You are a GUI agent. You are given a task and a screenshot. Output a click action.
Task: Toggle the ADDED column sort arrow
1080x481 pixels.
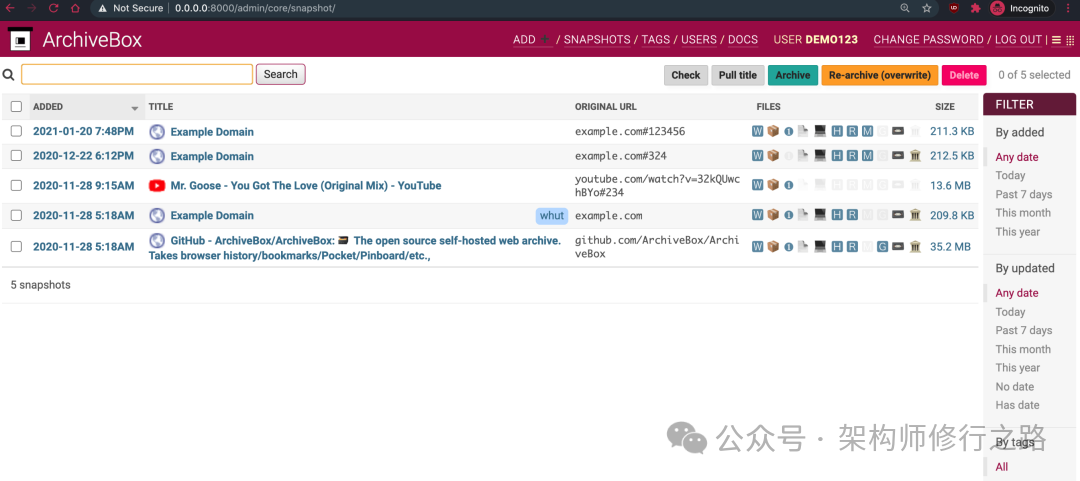point(134,108)
